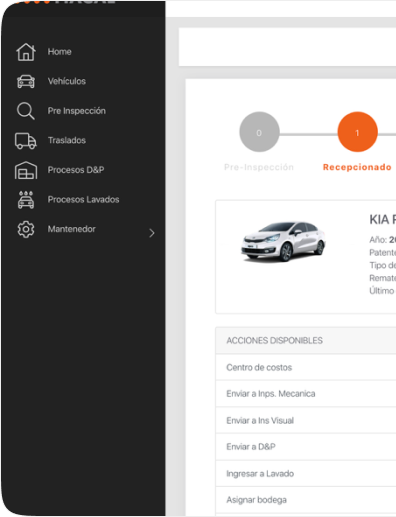Click the Home house icon
Image resolution: width=396 pixels, height=517 pixels.
pyautogui.click(x=26, y=52)
